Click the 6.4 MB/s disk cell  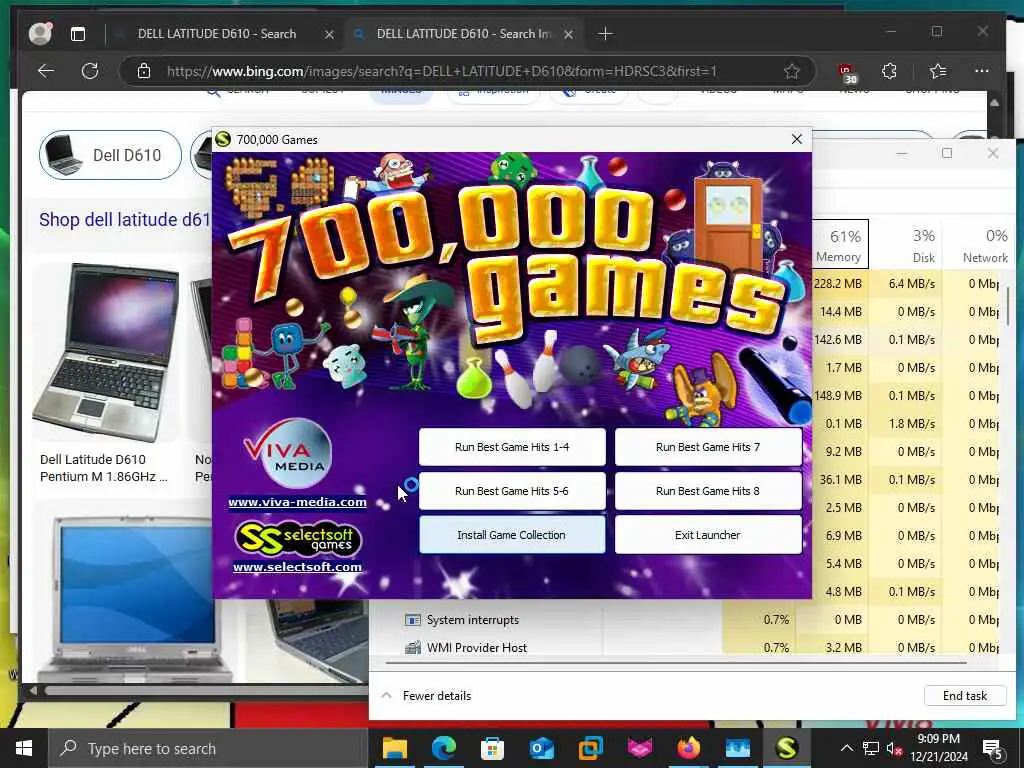point(907,284)
